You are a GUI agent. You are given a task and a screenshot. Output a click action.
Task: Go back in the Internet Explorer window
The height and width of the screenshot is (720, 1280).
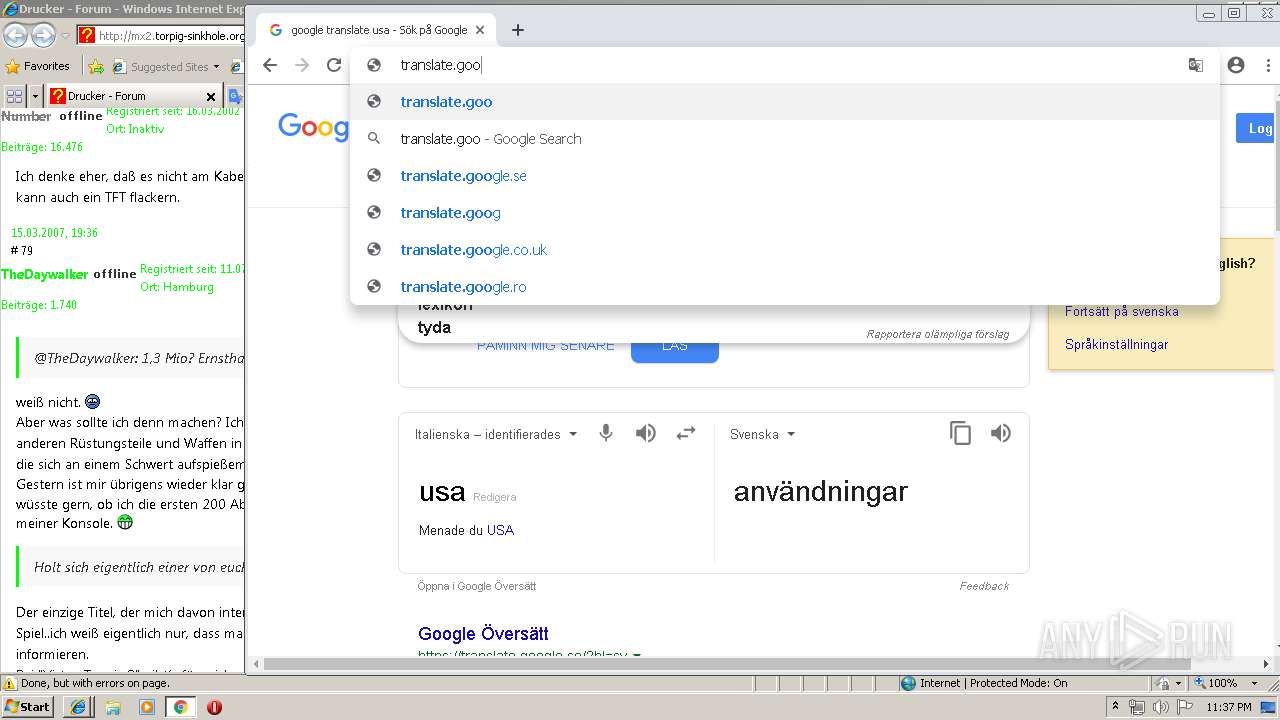coord(15,36)
